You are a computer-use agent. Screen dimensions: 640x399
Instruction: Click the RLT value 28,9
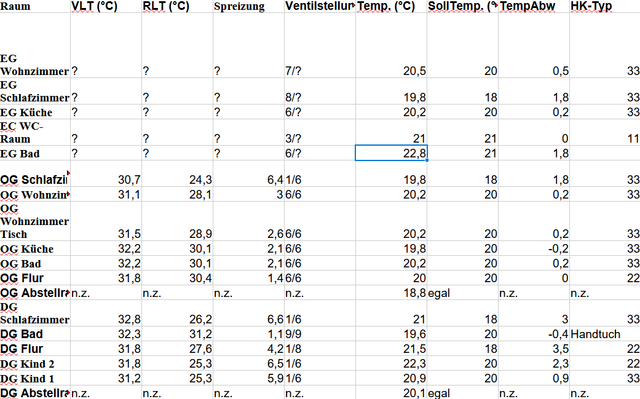pyautogui.click(x=177, y=221)
